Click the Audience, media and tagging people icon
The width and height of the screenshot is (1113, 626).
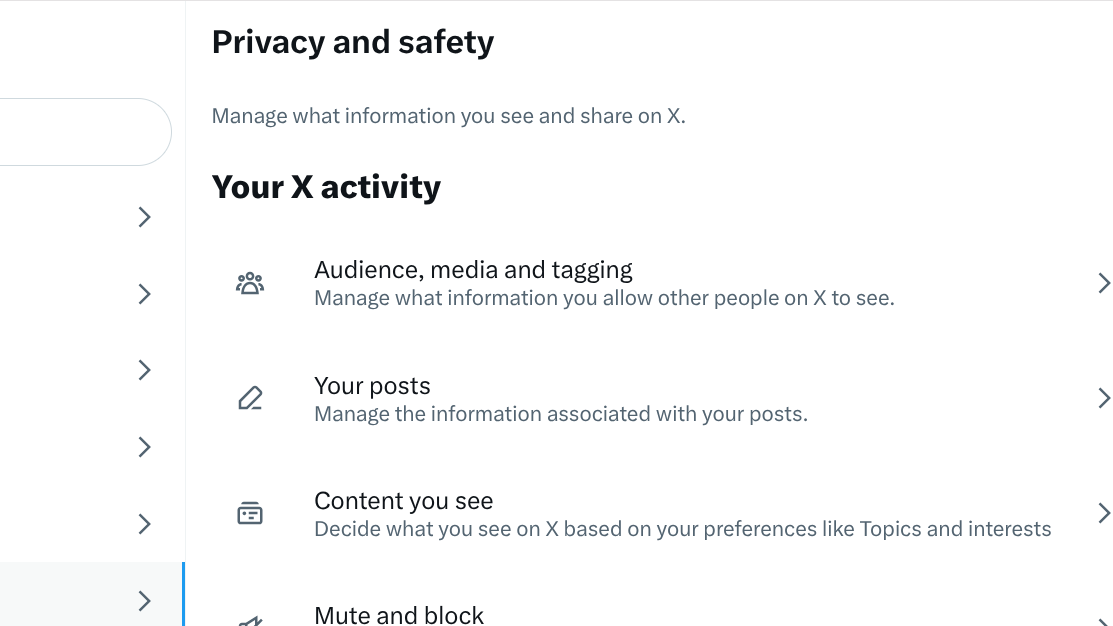(x=250, y=283)
